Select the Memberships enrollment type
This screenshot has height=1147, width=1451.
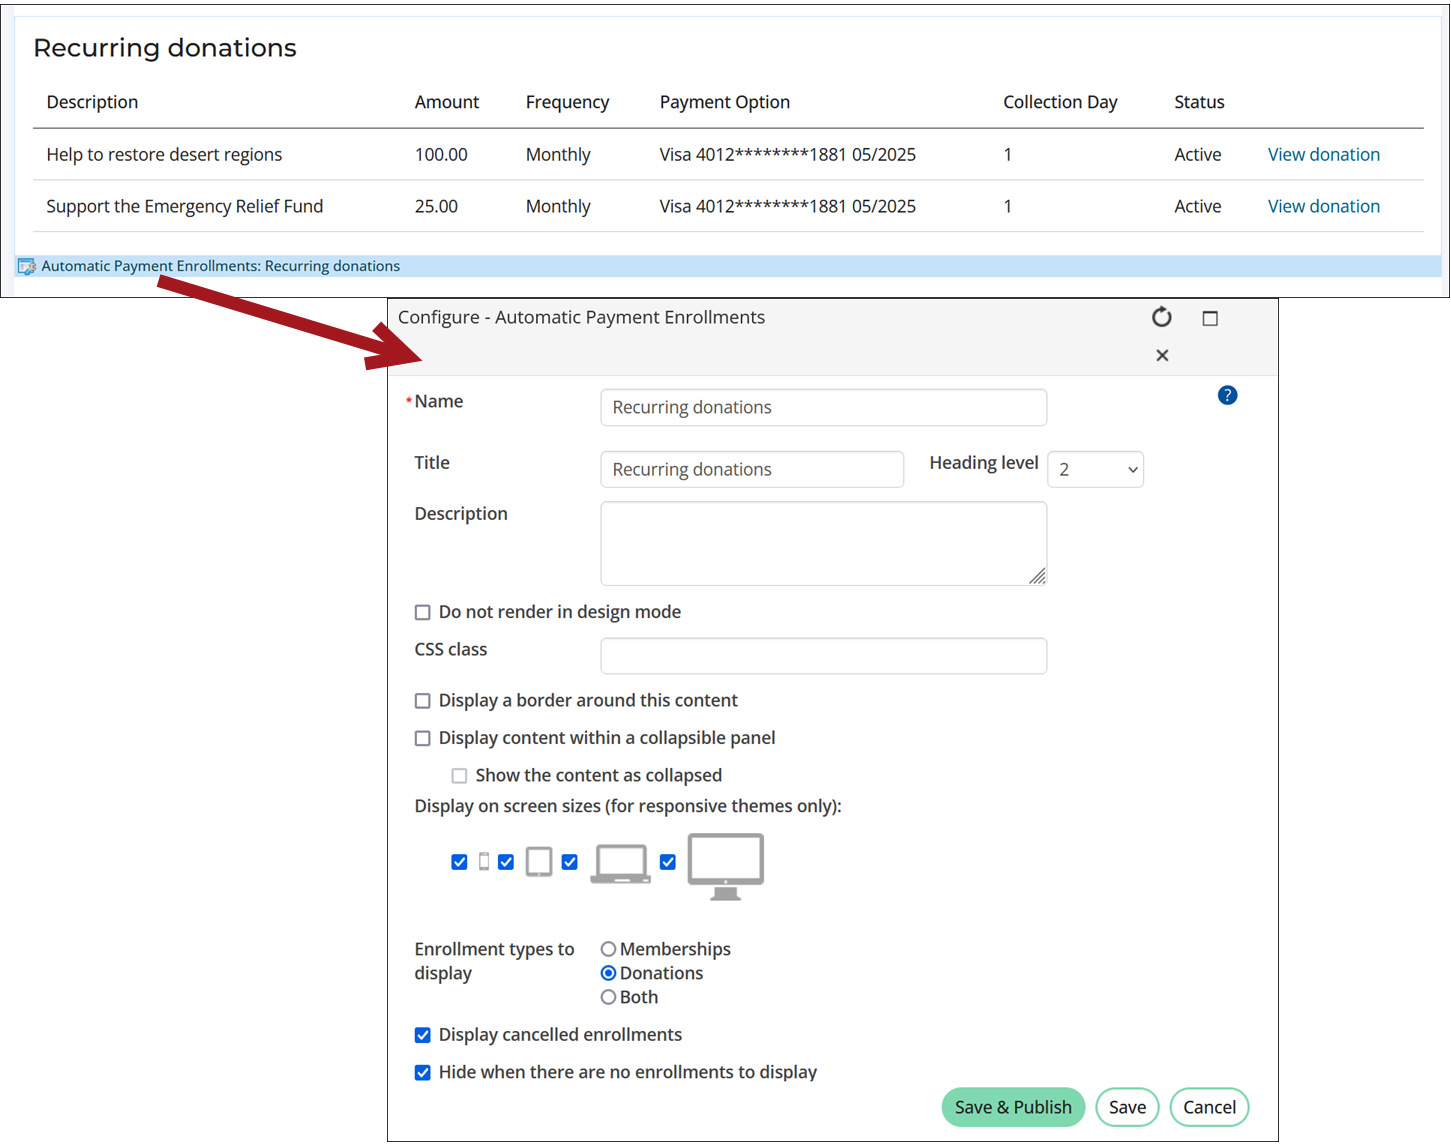click(608, 949)
